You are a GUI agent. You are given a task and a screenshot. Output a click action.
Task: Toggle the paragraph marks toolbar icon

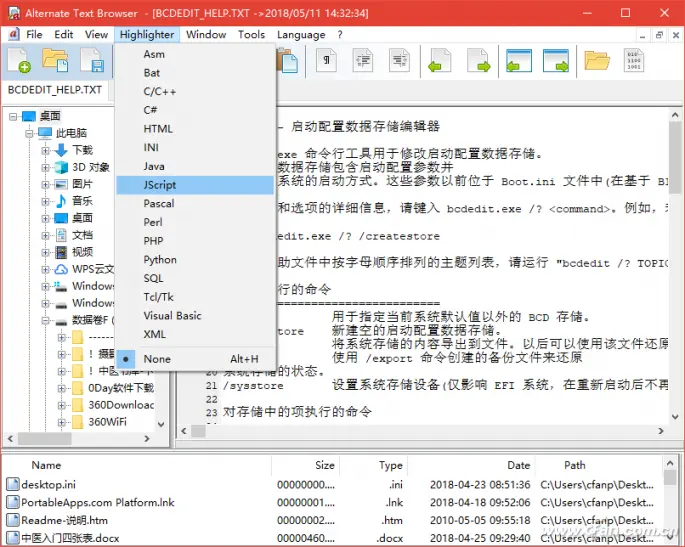pyautogui.click(x=326, y=60)
